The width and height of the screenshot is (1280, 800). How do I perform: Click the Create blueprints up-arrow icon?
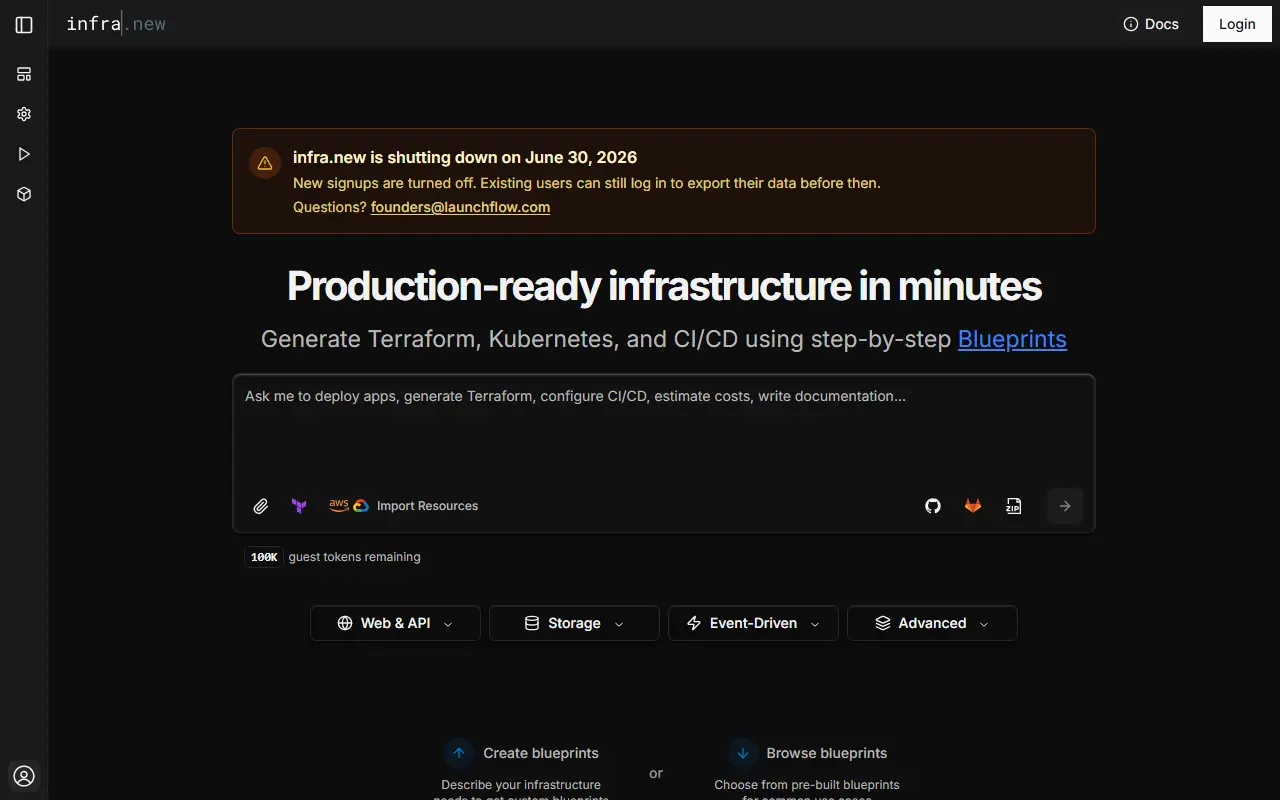point(459,753)
